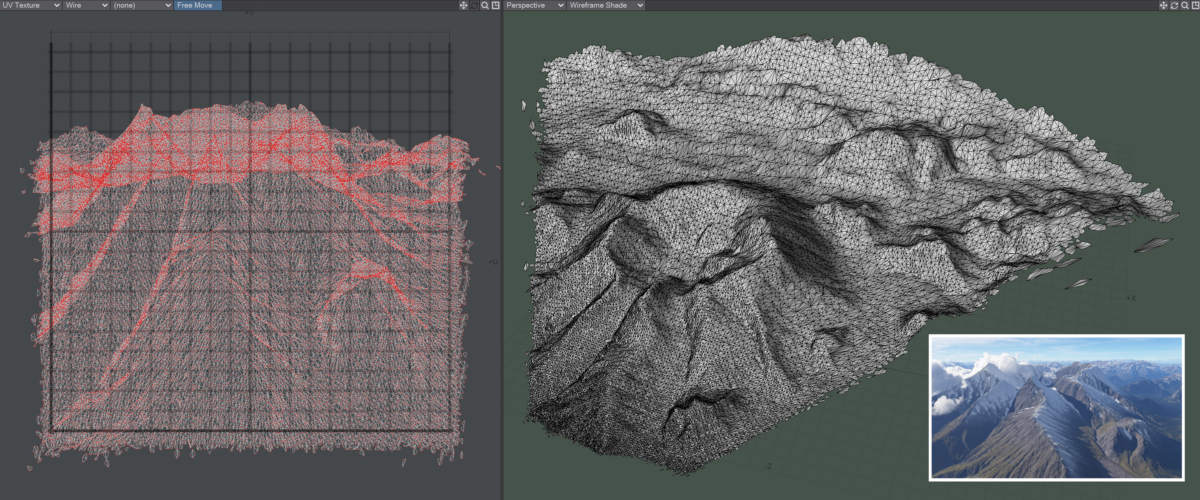Toggle the Free Move button
Screen dimensions: 1200x500
click(197, 5)
